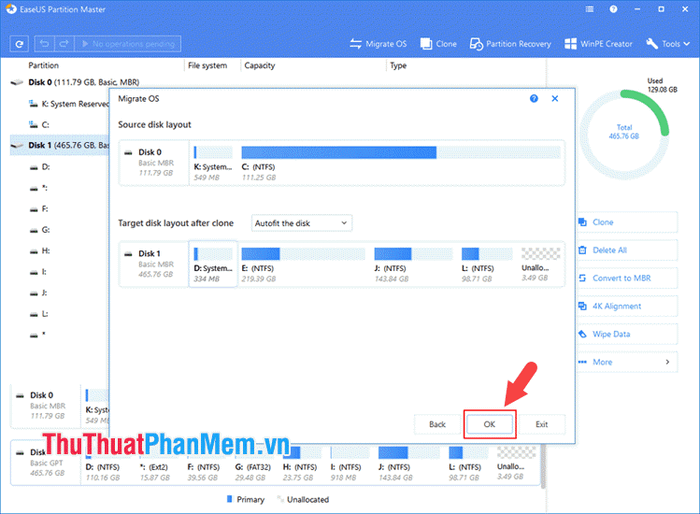Screen dimensions: 700x514
Task: Click 4K Alignment option
Action: [x=627, y=306]
